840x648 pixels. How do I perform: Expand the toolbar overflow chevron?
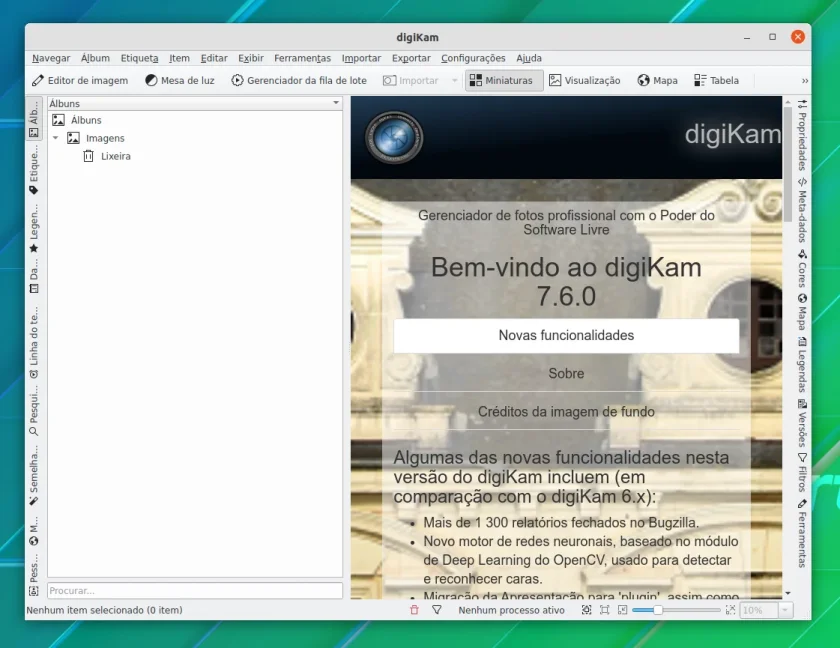coord(804,80)
